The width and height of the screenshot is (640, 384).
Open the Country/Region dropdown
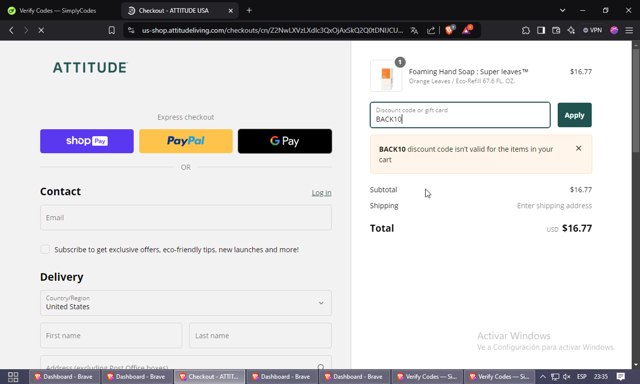click(x=186, y=303)
